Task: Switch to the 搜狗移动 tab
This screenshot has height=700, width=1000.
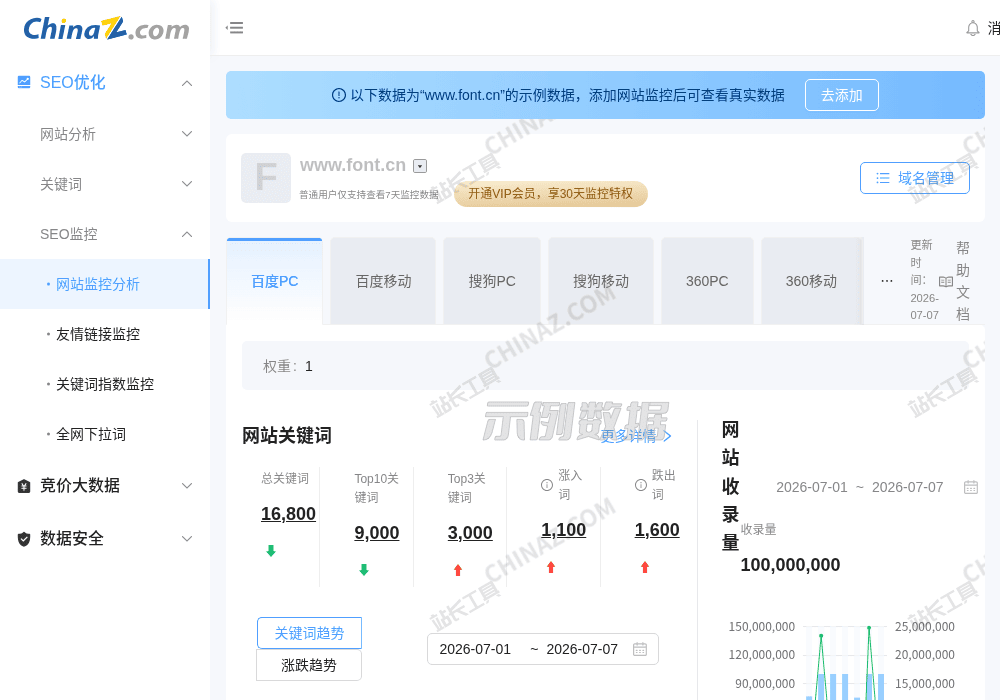Action: [601, 281]
